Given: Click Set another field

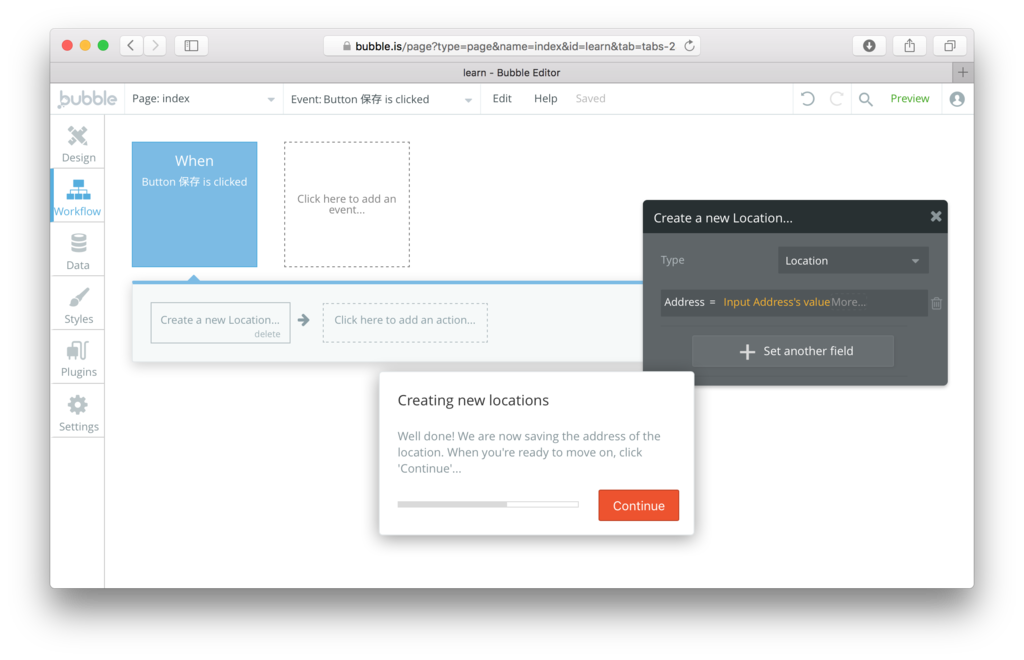Looking at the screenshot, I should click(x=793, y=351).
